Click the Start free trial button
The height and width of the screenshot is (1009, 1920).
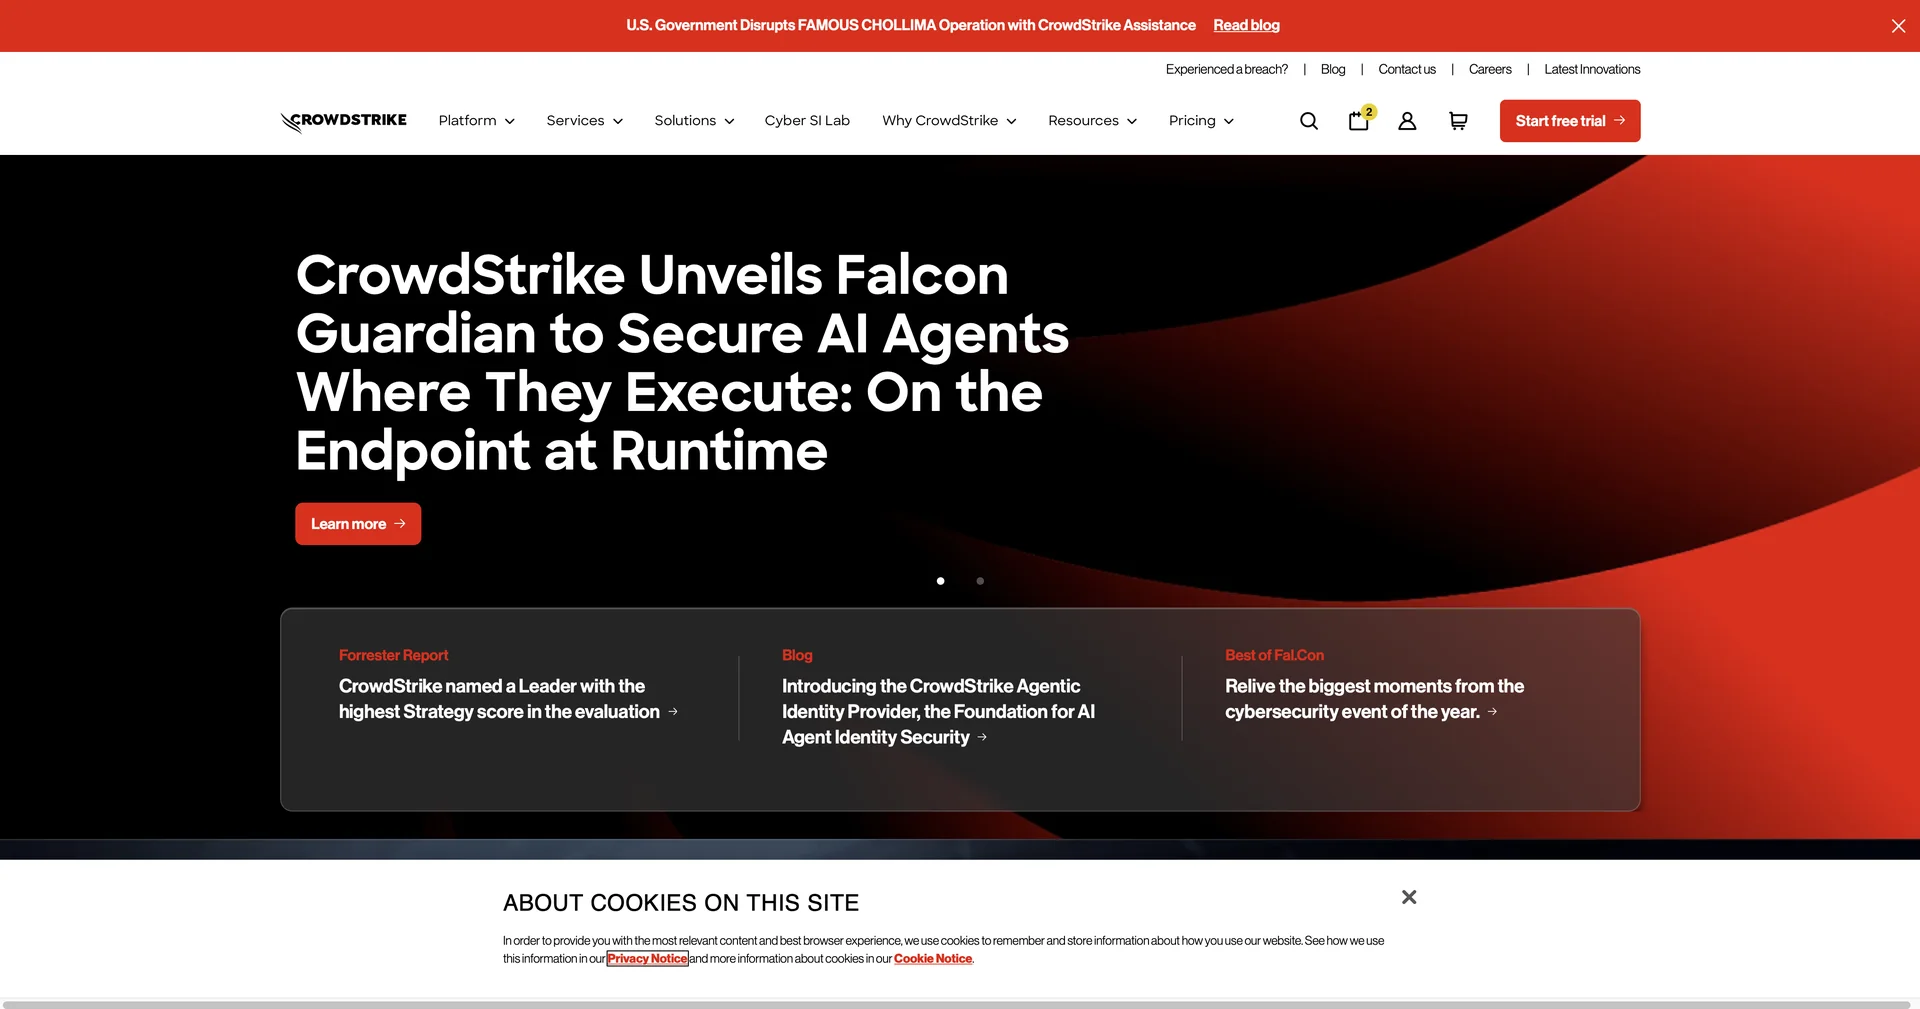(x=1569, y=121)
